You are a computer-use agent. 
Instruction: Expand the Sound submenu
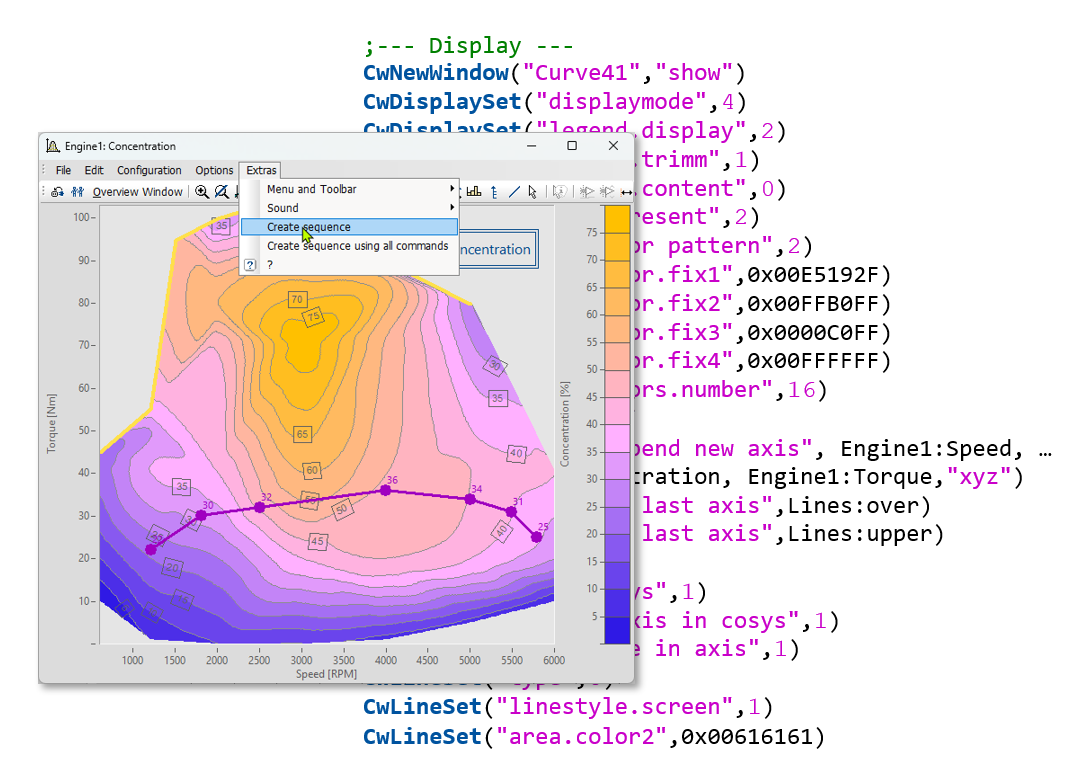[350, 208]
